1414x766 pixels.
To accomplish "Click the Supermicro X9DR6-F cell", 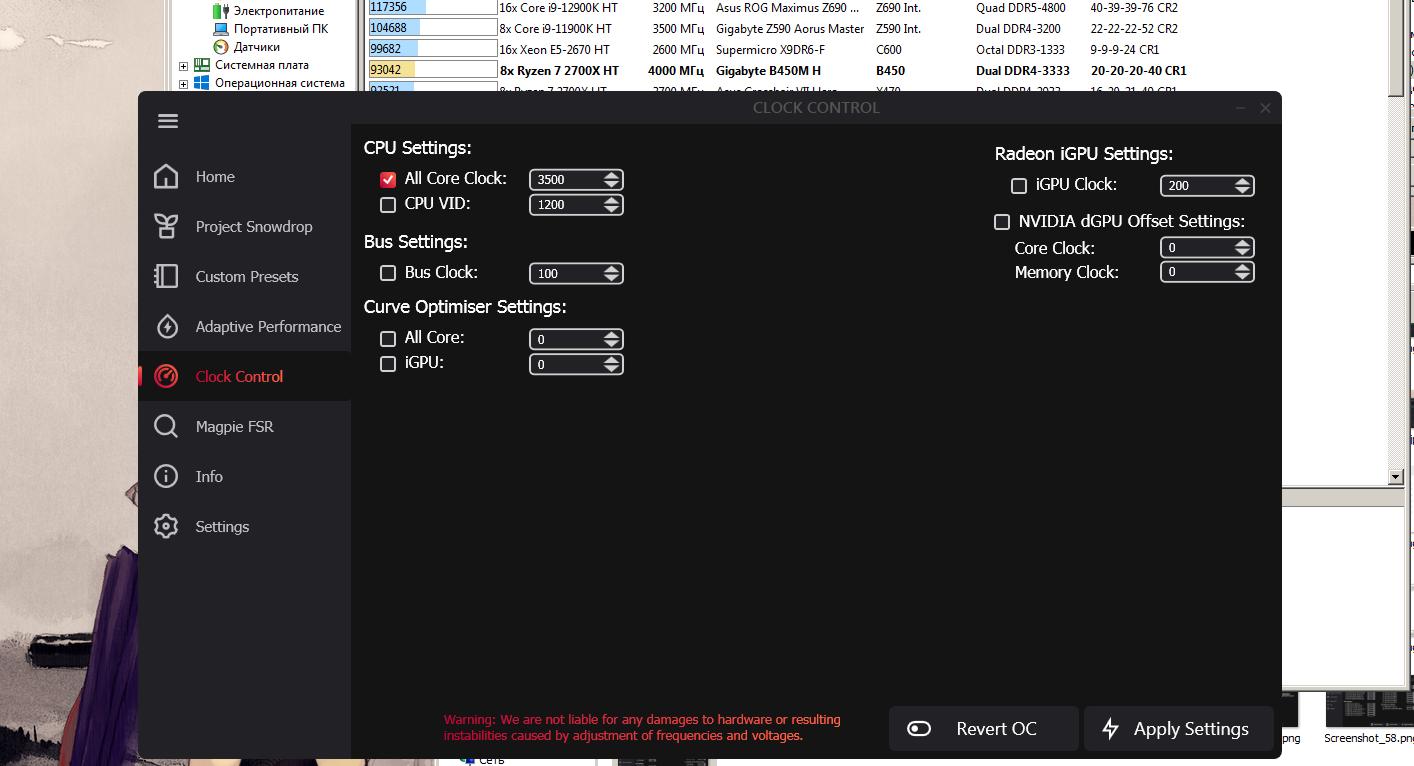I will click(769, 49).
